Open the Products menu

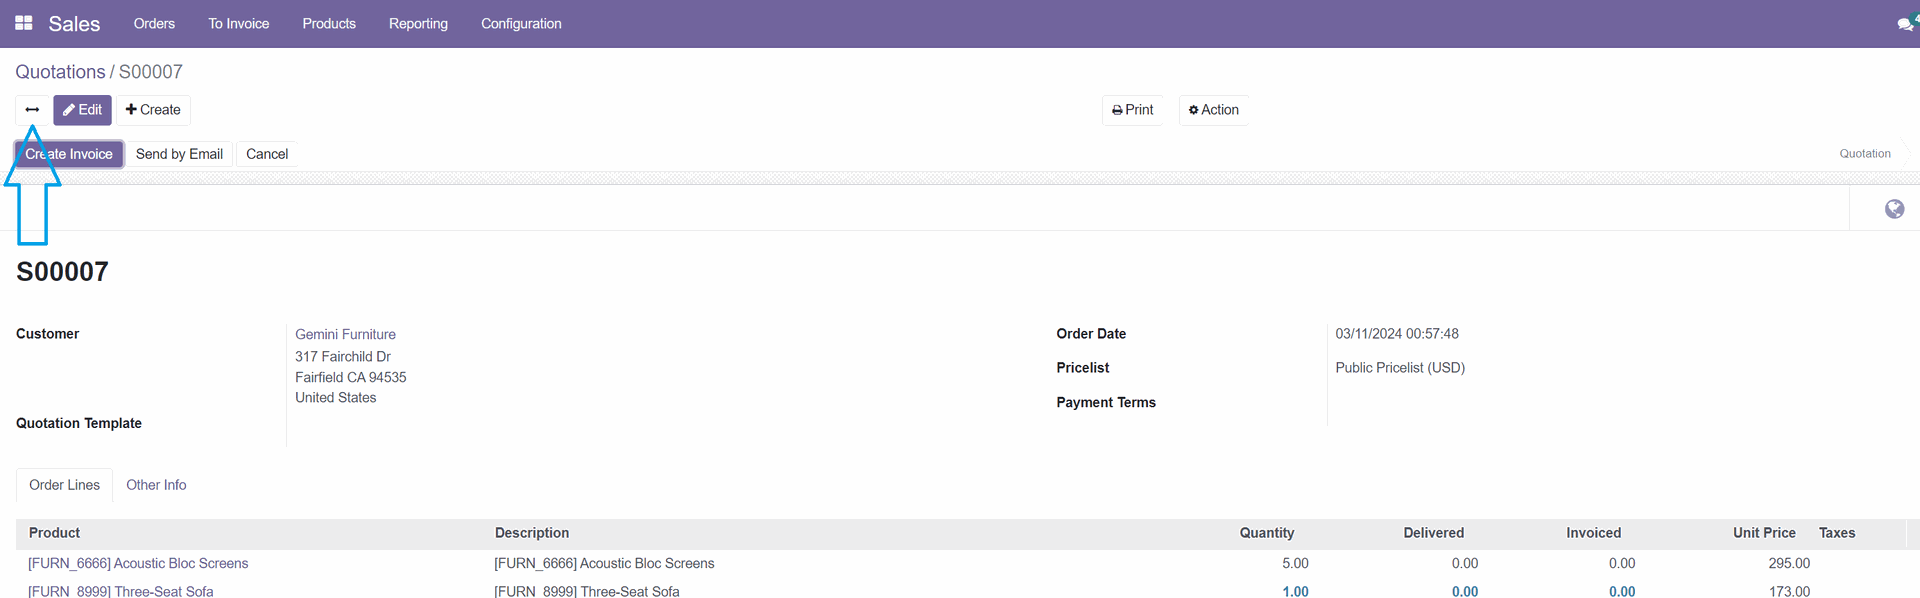[x=329, y=24]
